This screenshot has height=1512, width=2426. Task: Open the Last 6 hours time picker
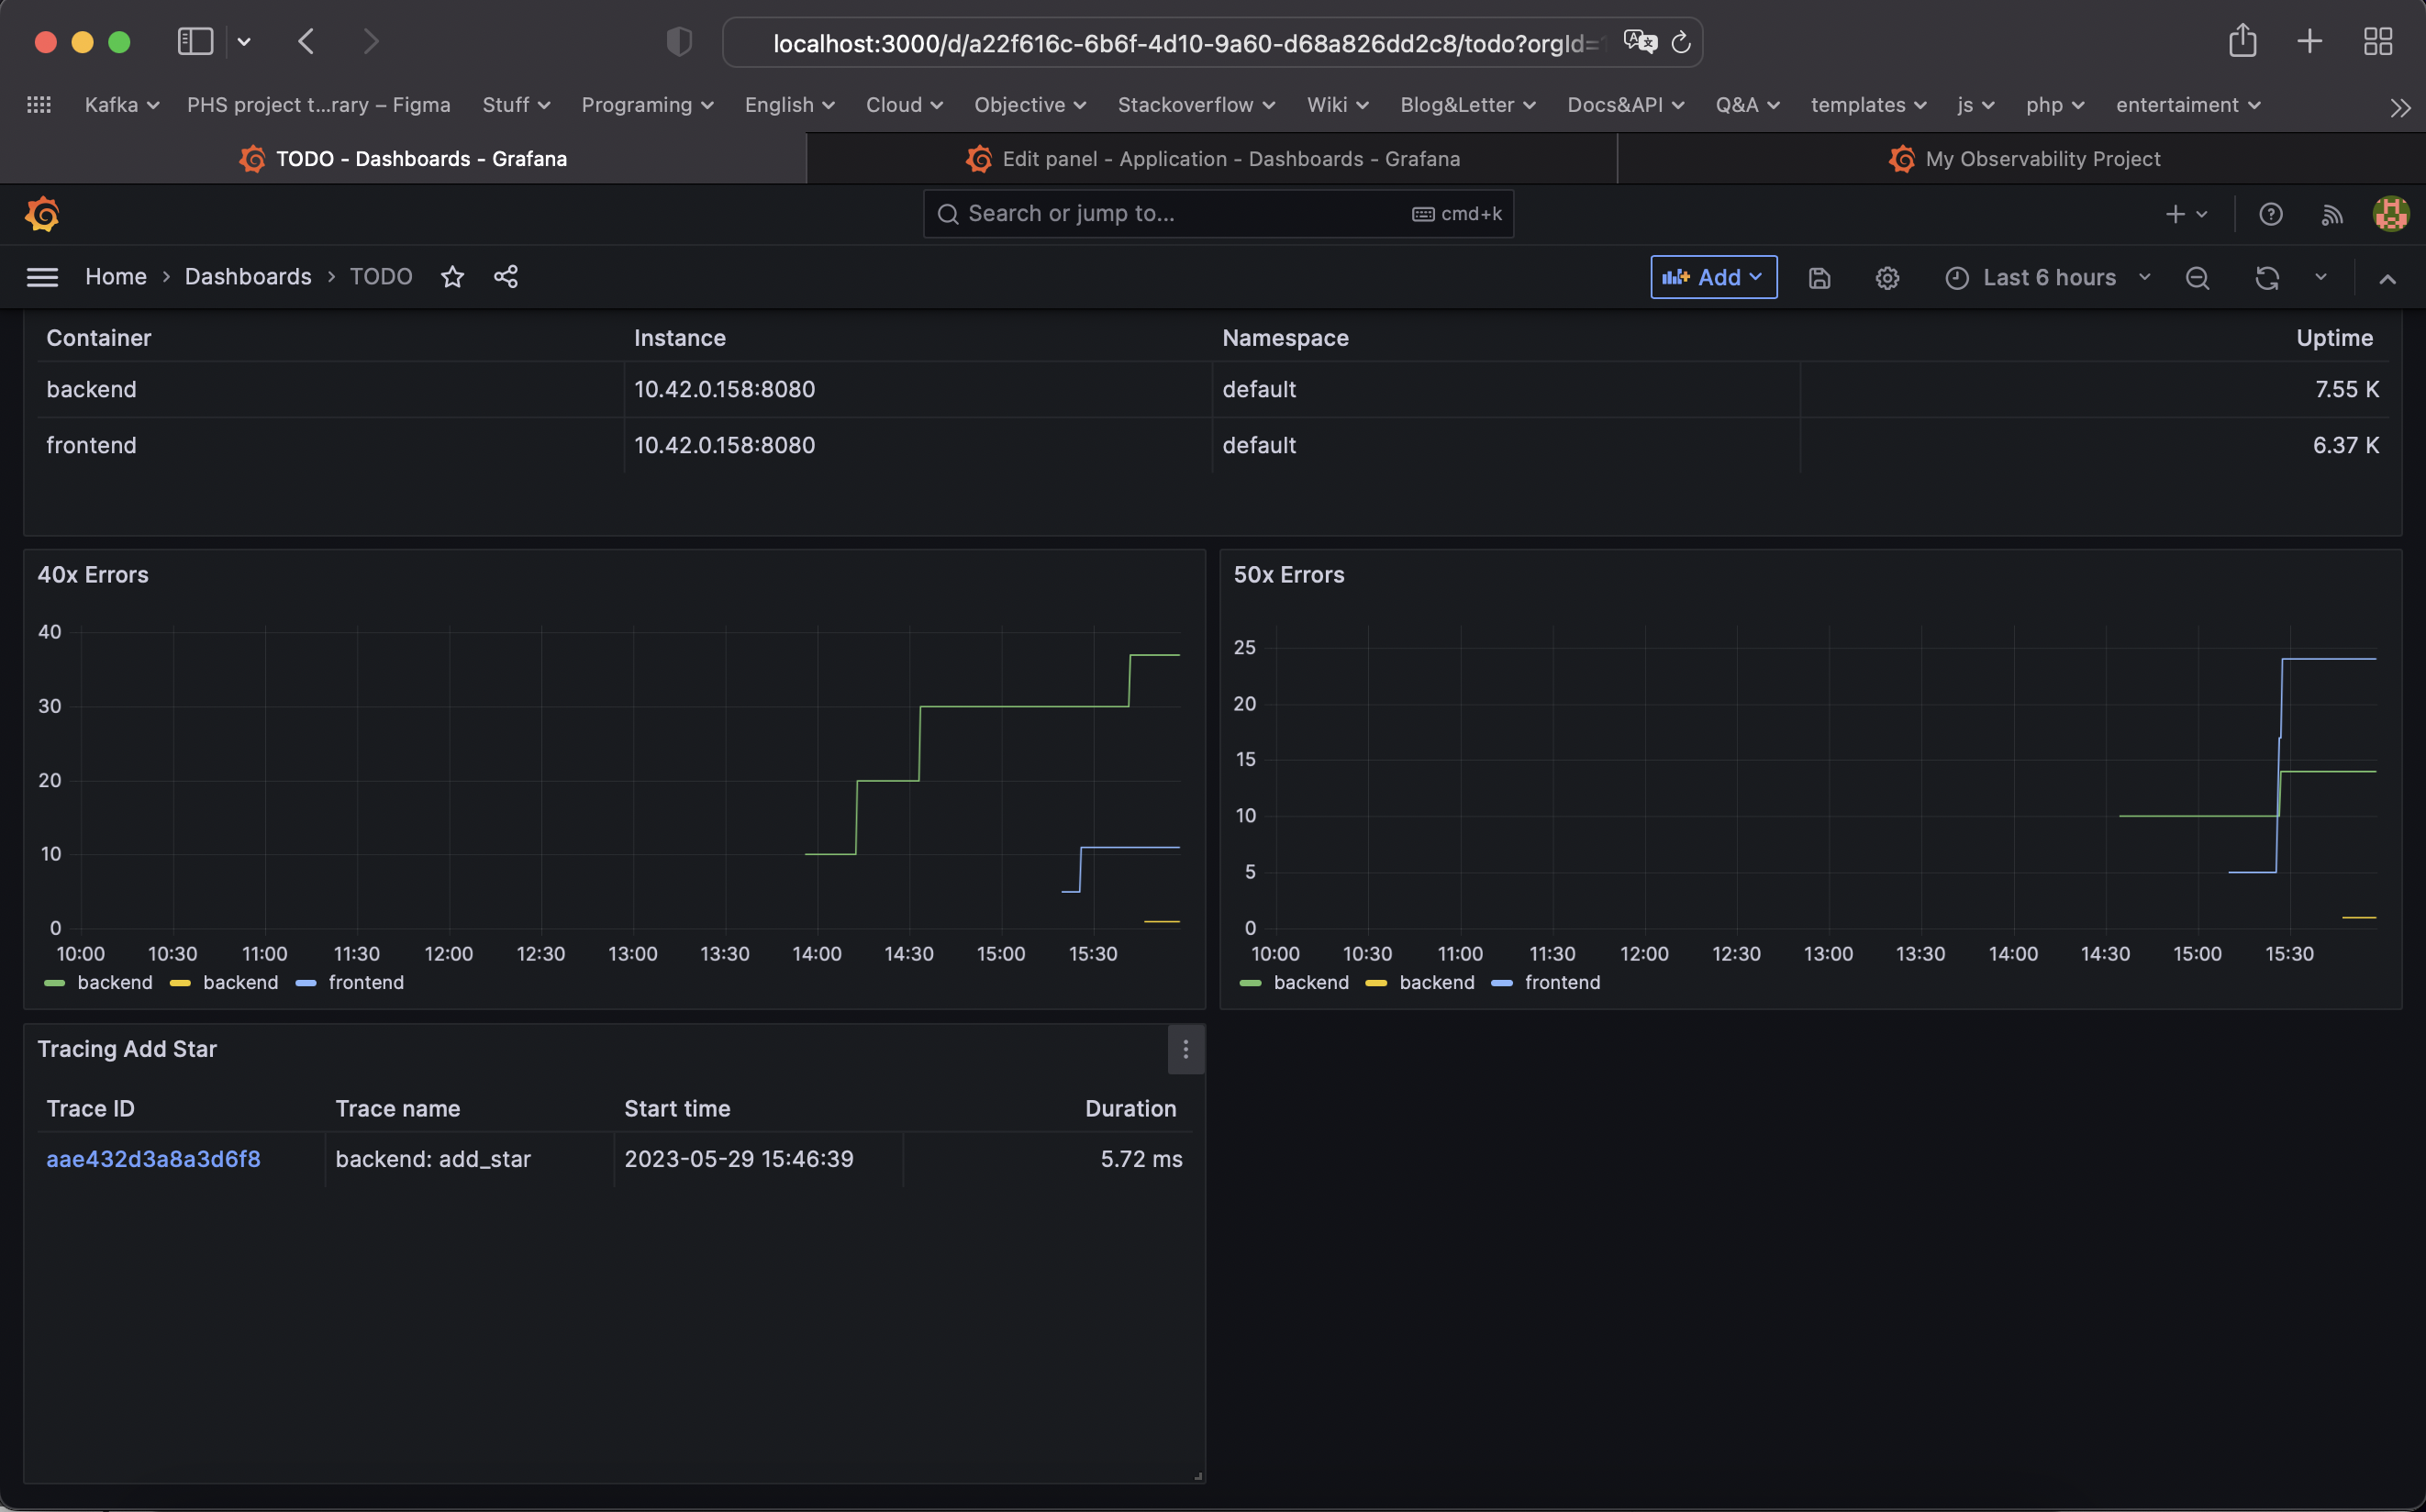[x=2048, y=278]
